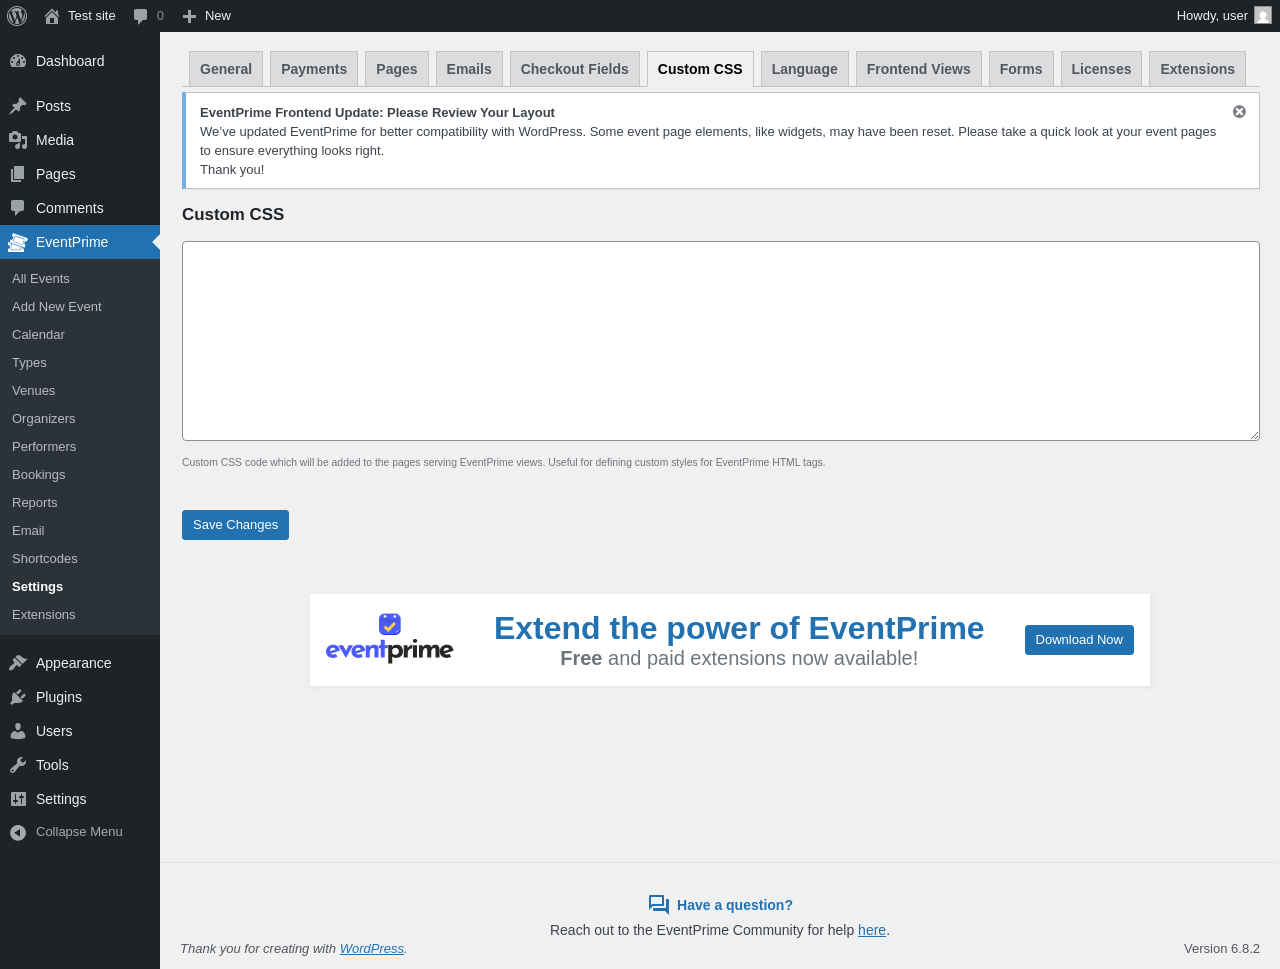Open the Howdy, user account menu
Screen dimensions: 1280x969
1224,16
